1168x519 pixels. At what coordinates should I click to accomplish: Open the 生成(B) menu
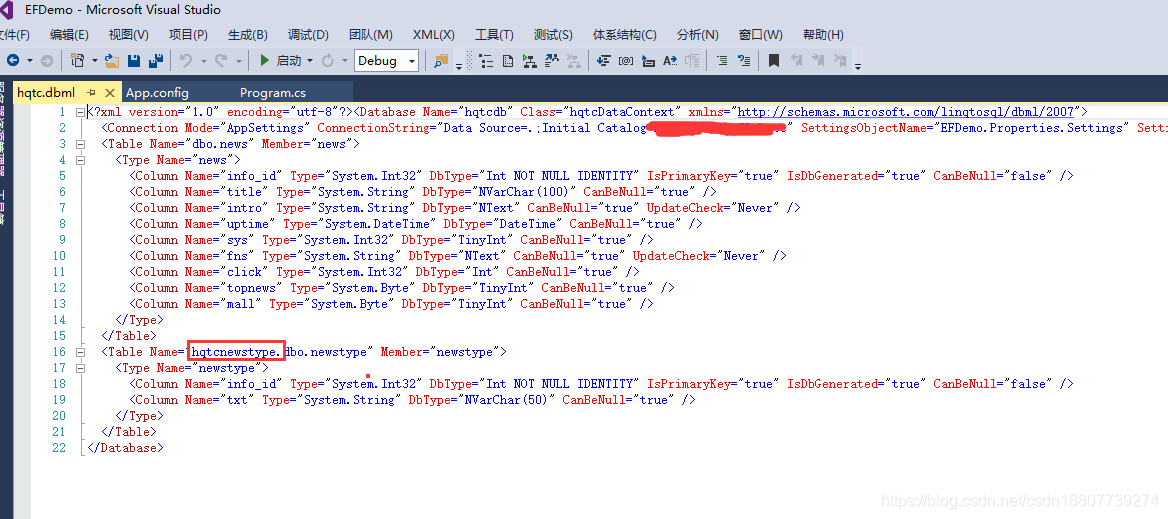coord(248,35)
